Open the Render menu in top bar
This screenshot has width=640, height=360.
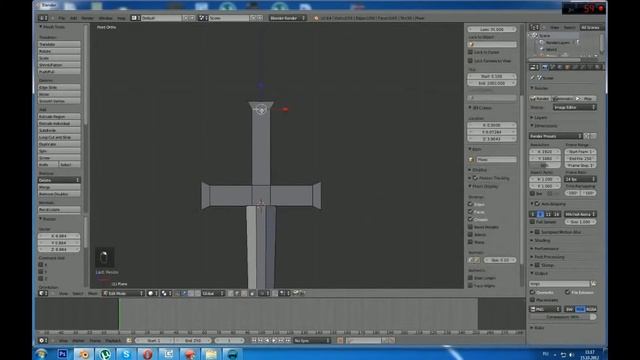(x=87, y=18)
